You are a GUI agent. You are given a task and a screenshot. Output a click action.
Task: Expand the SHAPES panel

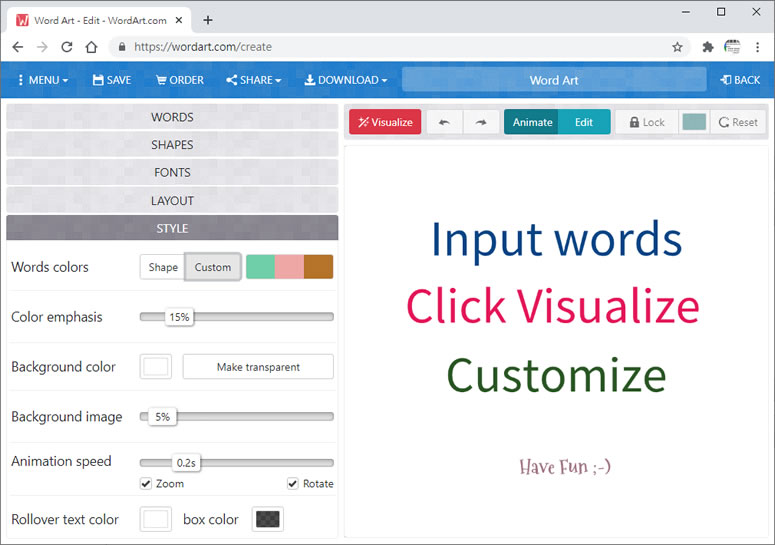pyautogui.click(x=172, y=145)
